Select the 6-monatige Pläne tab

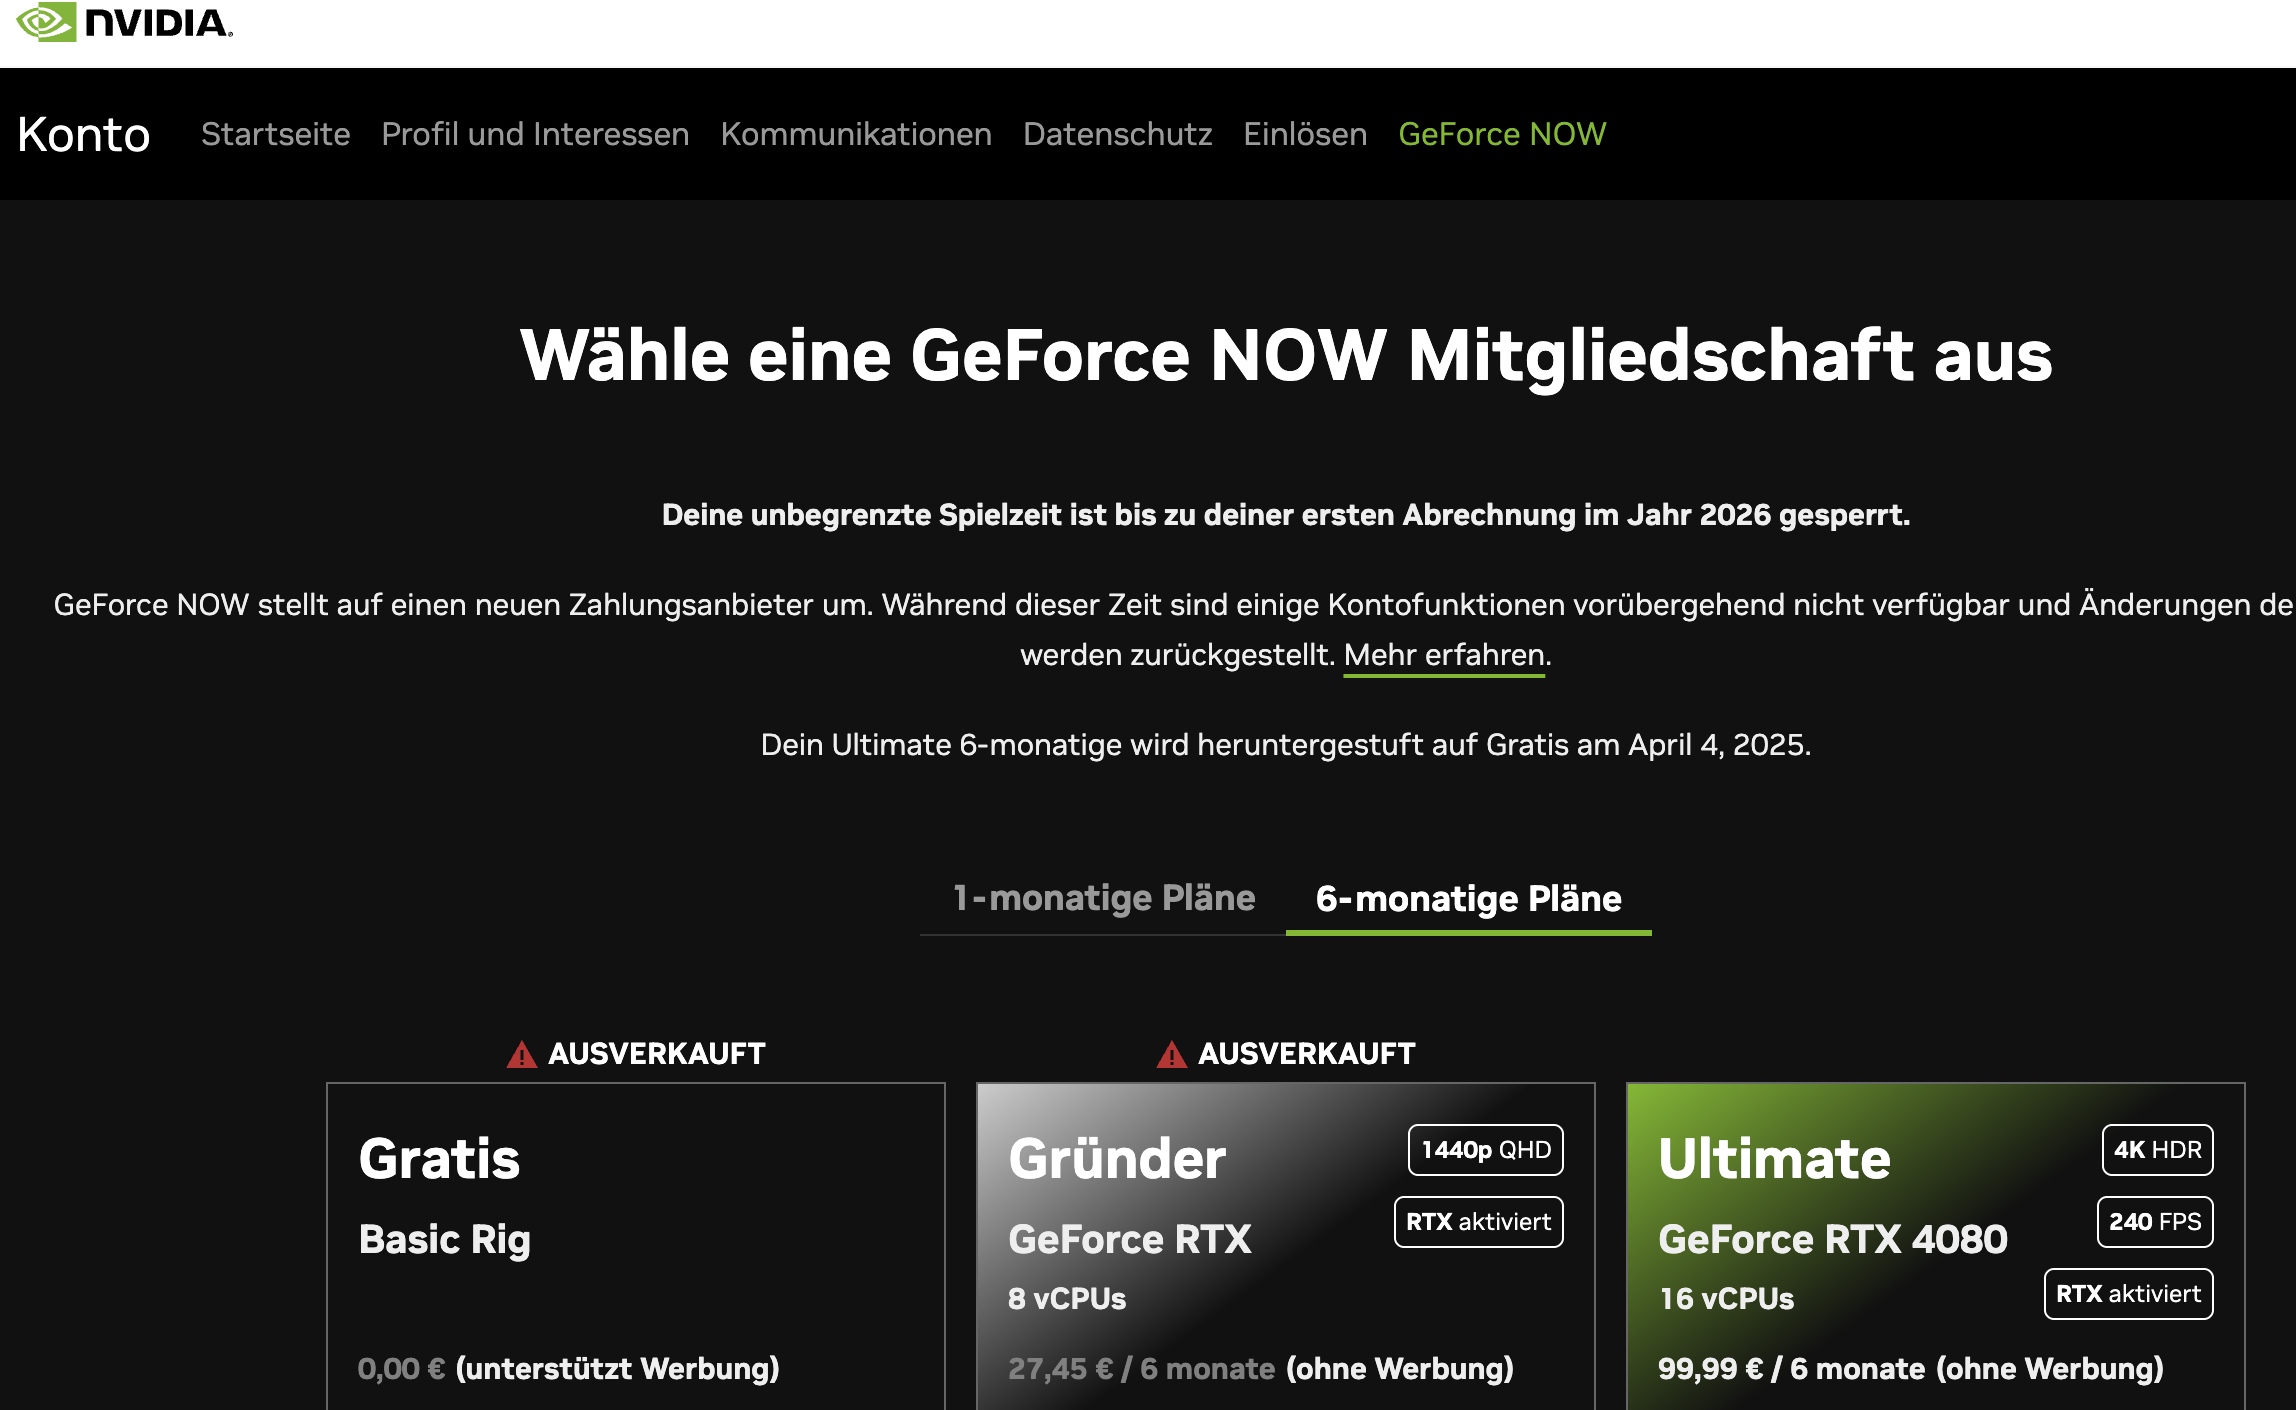coord(1468,898)
